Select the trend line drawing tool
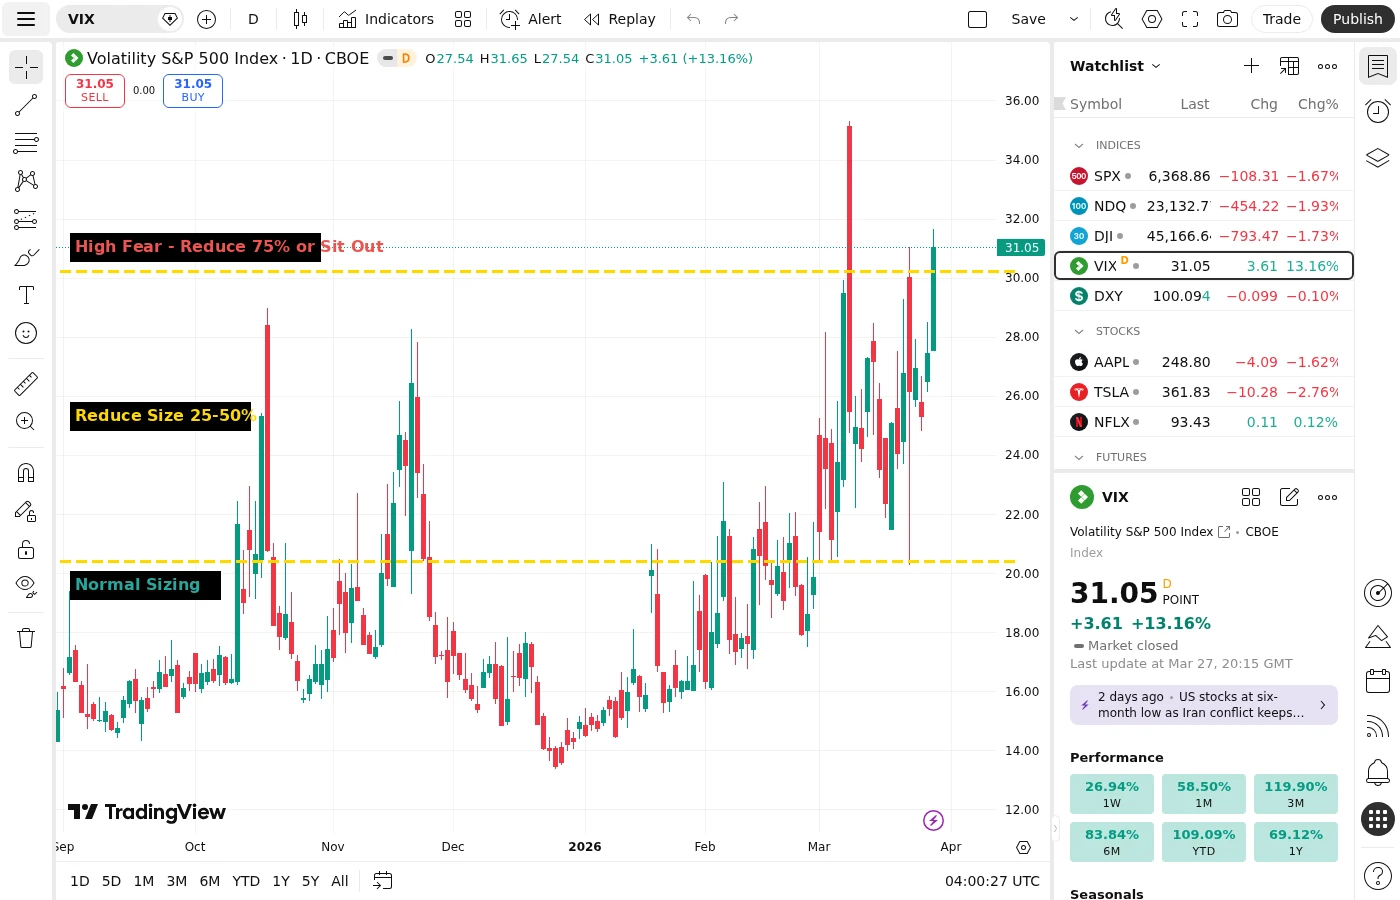 [x=26, y=105]
